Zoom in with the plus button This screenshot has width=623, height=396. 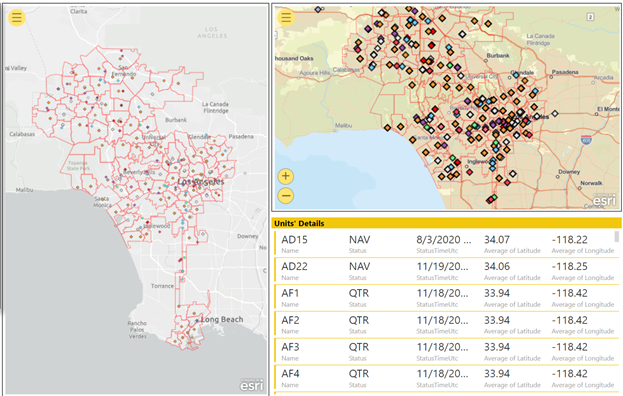tap(286, 176)
